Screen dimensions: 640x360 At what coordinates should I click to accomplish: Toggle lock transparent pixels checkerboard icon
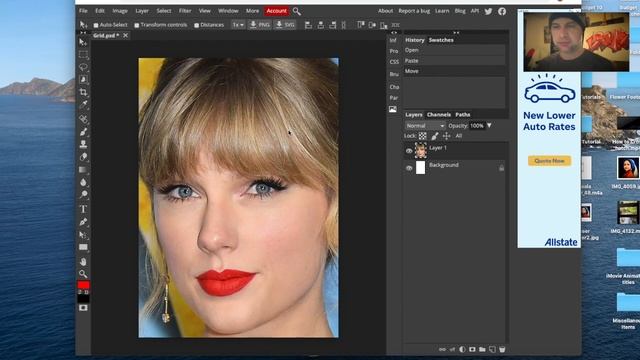422,136
